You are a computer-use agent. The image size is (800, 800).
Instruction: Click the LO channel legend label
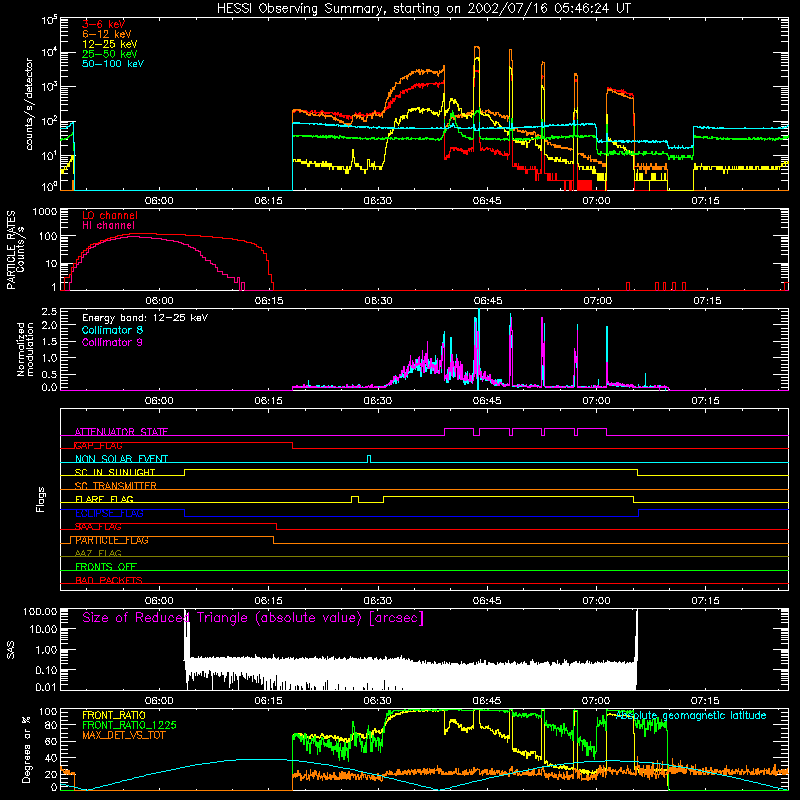[x=110, y=215]
